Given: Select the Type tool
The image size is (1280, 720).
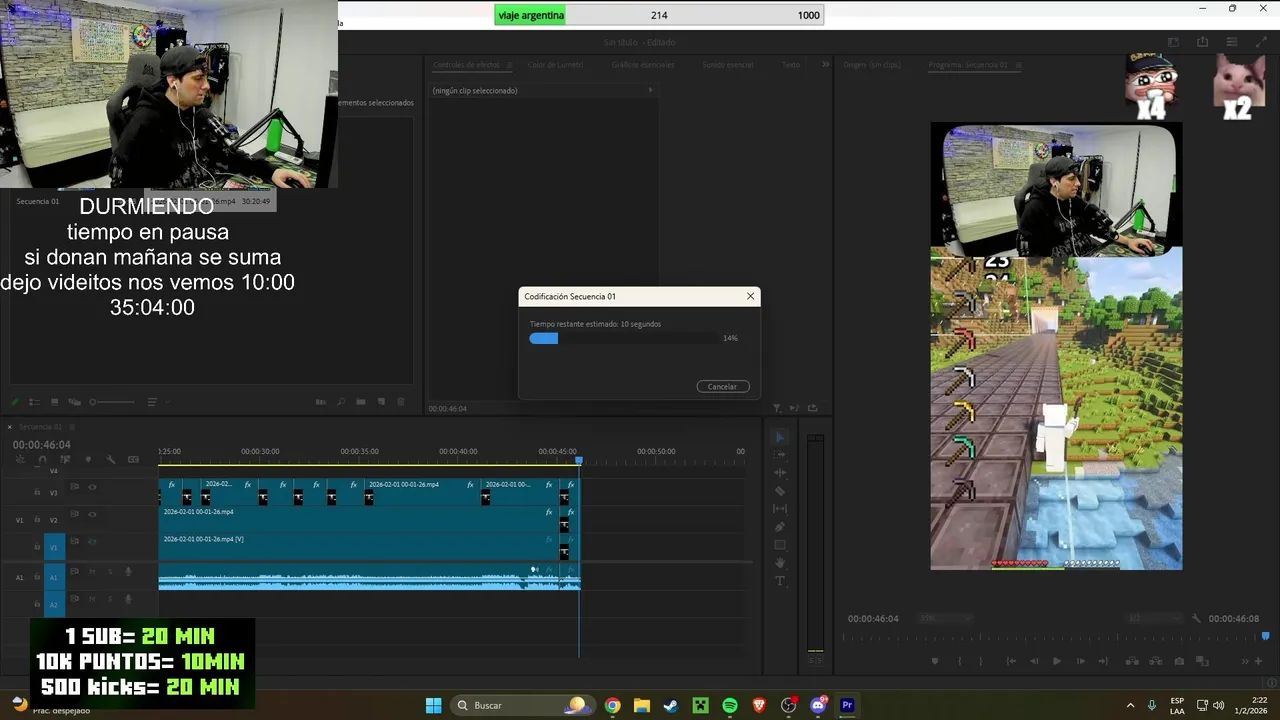Looking at the screenshot, I should pos(780,581).
